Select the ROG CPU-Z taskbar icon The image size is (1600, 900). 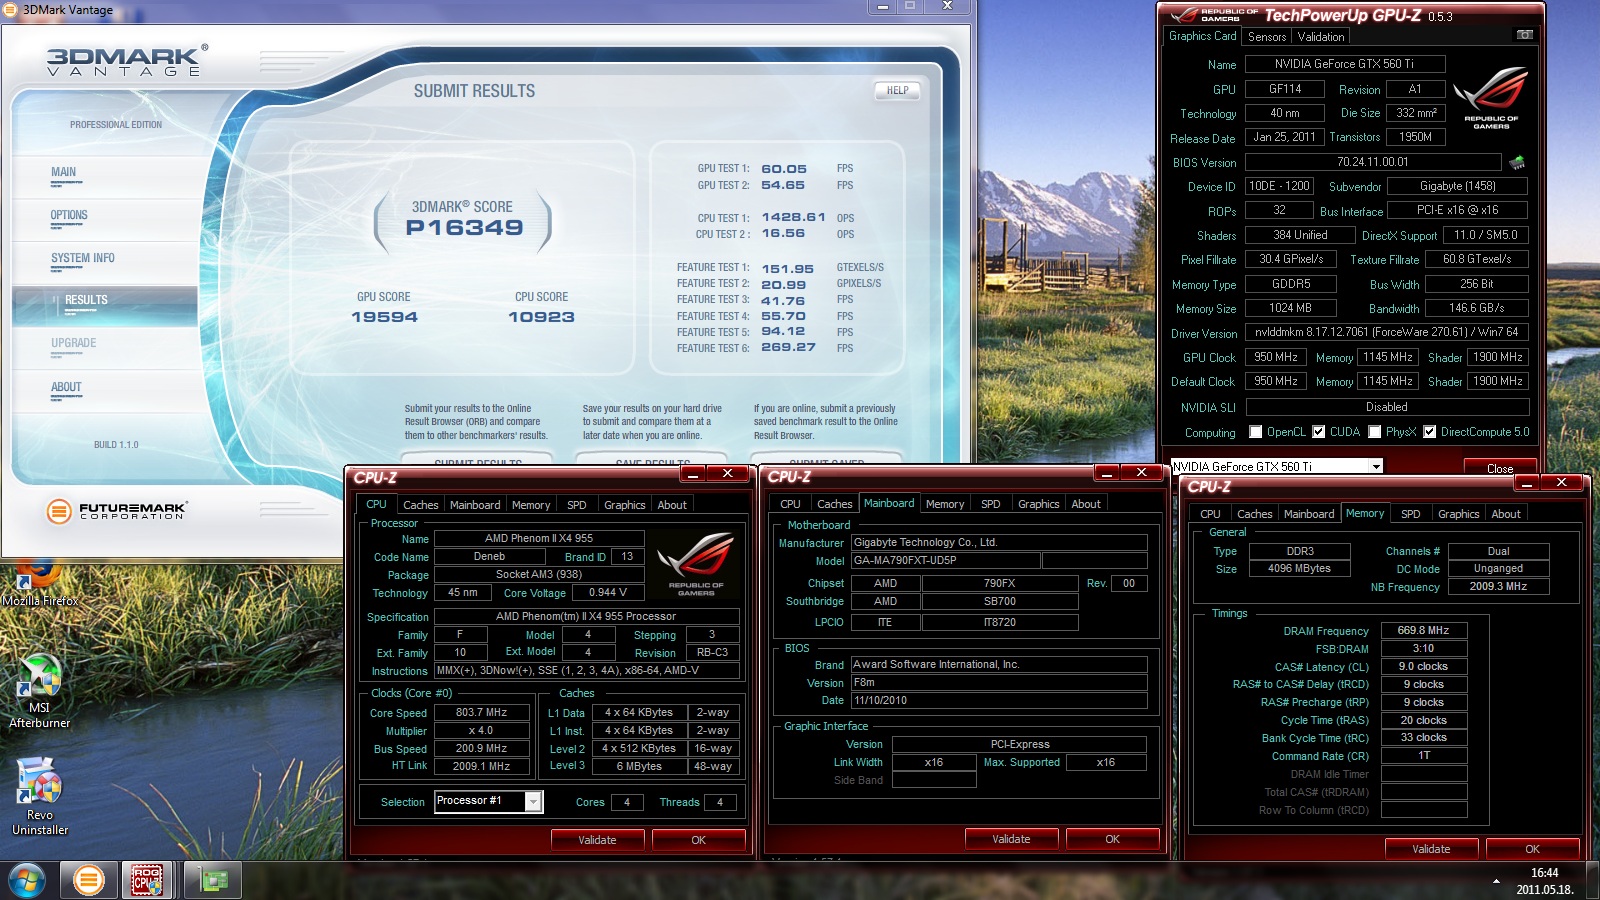(147, 881)
